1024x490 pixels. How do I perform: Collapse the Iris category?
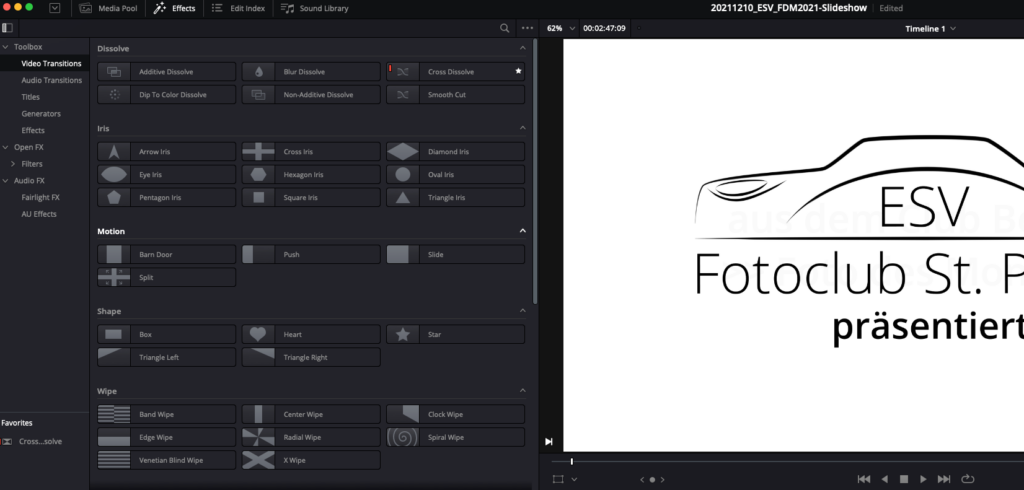click(522, 128)
